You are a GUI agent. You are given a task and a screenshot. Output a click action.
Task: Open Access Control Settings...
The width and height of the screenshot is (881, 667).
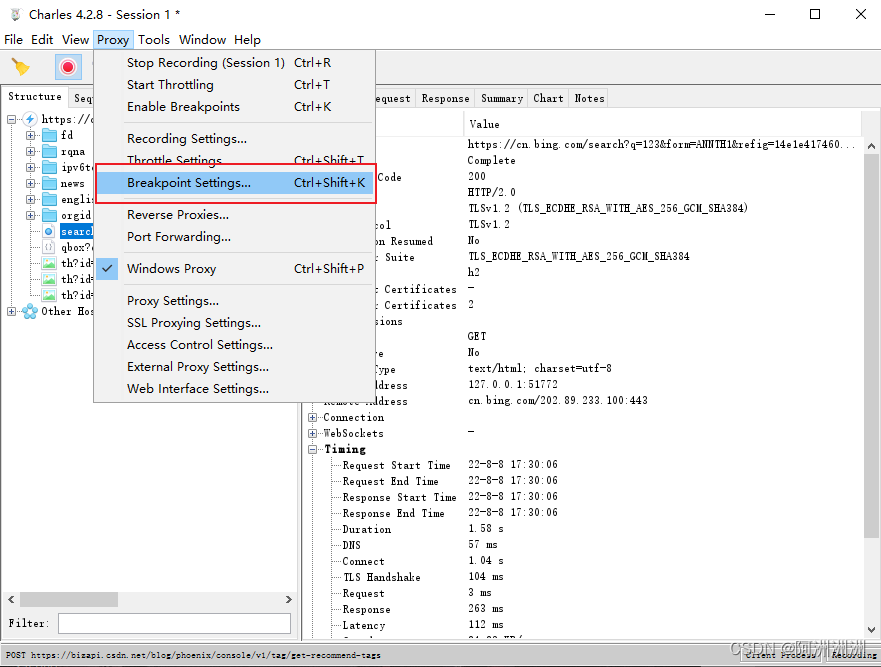tap(235, 344)
